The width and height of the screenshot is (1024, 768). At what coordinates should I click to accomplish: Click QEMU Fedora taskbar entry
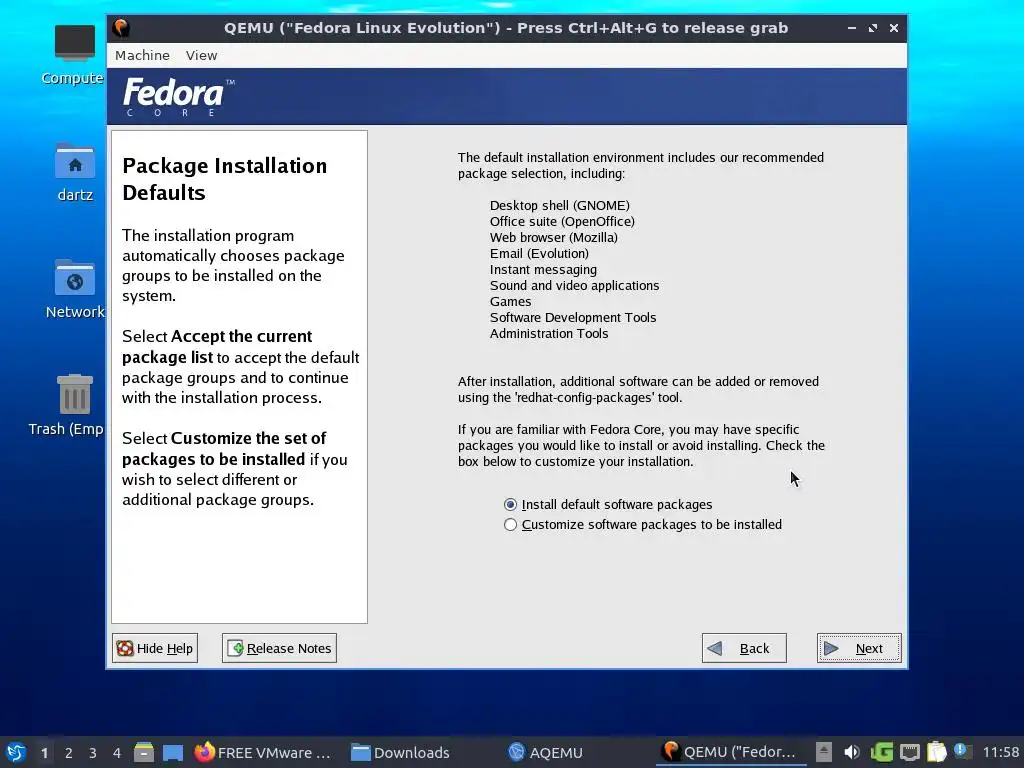(x=730, y=752)
